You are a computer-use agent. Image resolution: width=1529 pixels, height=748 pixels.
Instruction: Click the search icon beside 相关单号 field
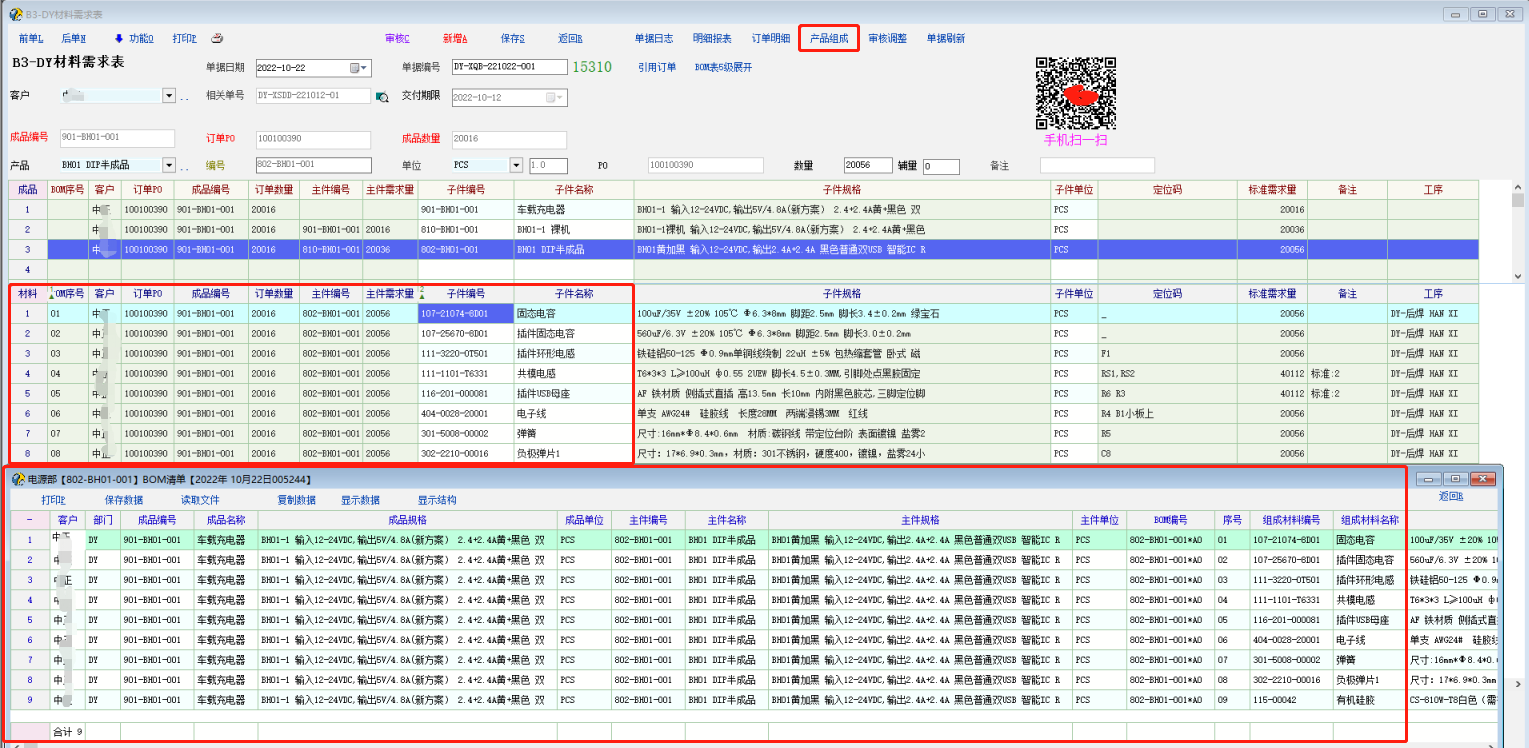pos(381,97)
